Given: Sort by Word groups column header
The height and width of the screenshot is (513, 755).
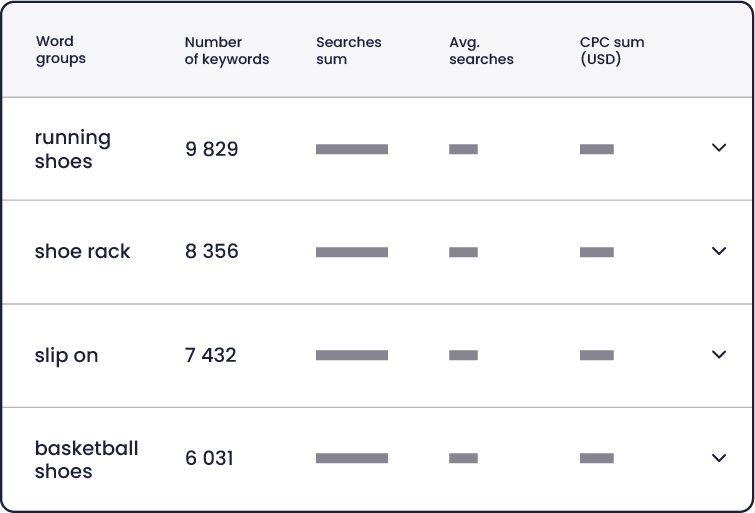Looking at the screenshot, I should [61, 50].
